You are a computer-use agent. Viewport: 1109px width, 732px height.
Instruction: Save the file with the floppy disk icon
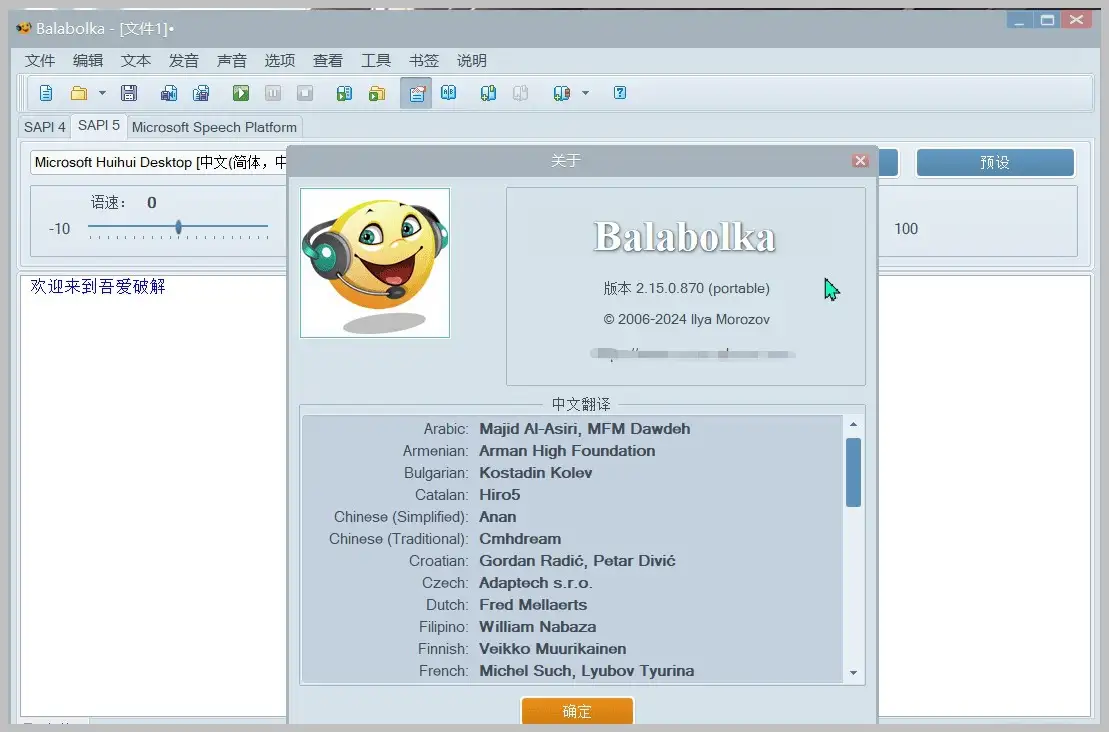[129, 93]
